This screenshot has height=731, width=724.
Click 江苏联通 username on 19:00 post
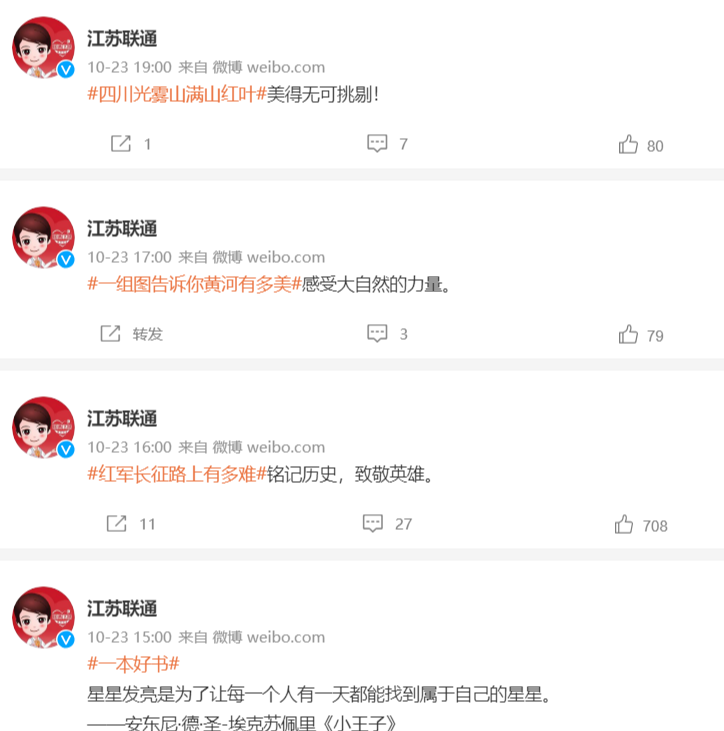122,39
